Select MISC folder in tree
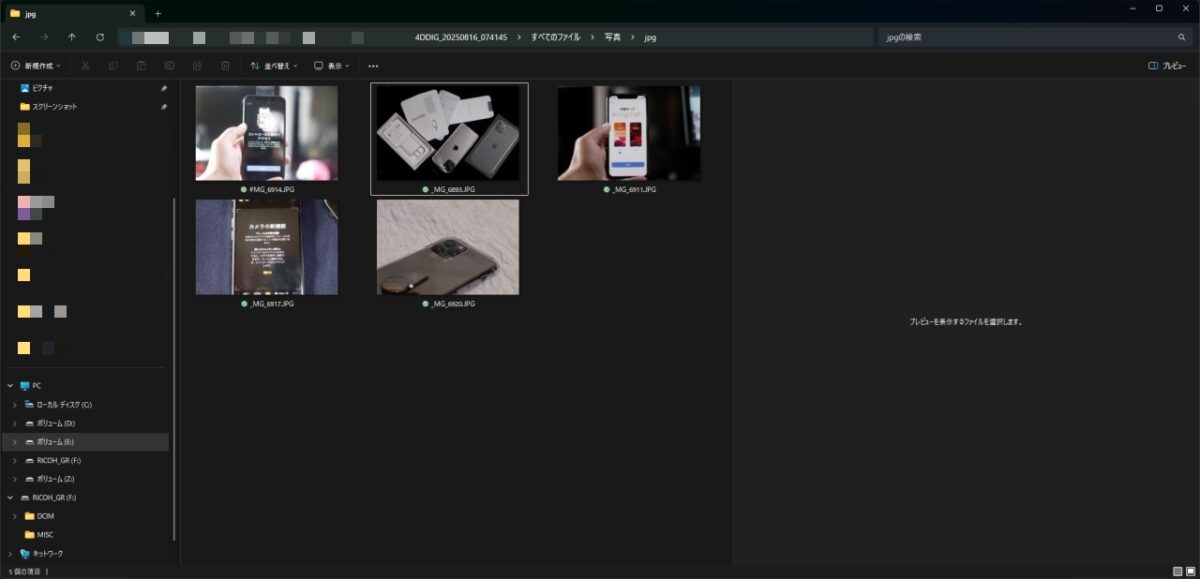This screenshot has width=1200, height=579. [x=45, y=534]
